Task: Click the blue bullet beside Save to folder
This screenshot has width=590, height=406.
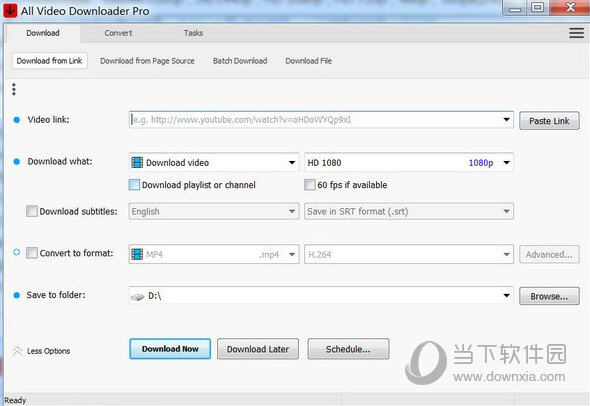Action: (x=17, y=295)
